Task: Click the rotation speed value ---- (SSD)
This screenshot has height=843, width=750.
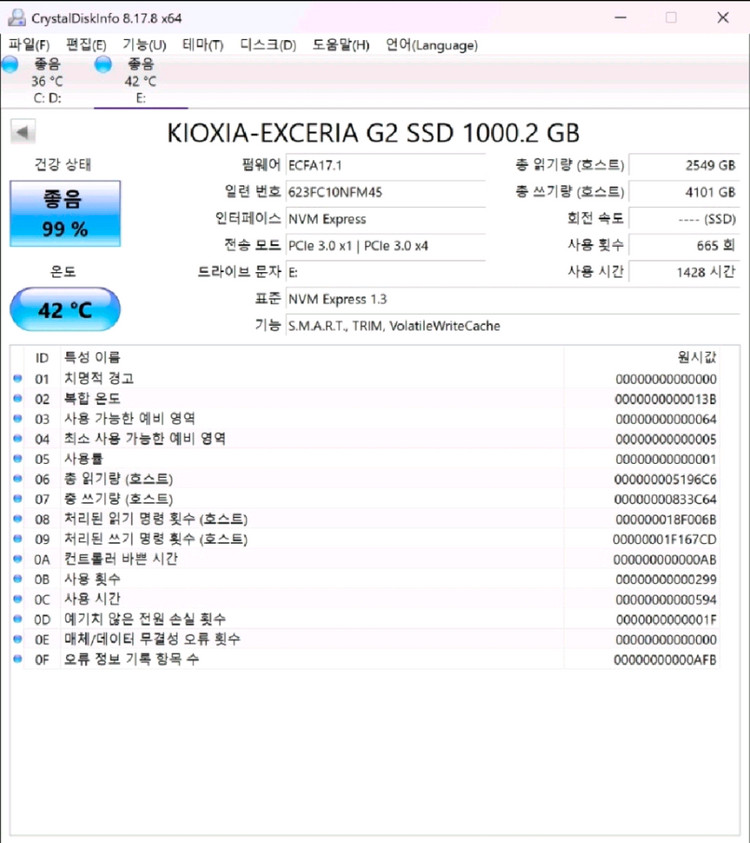Action: click(684, 219)
